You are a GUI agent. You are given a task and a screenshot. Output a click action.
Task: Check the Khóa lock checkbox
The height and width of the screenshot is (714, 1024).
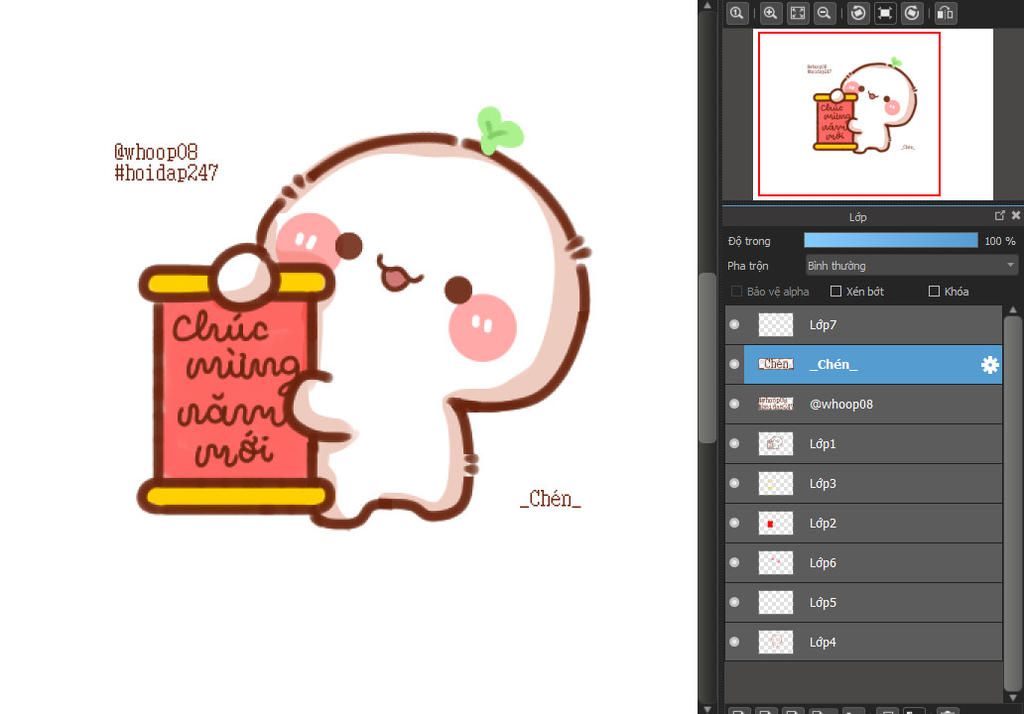point(934,291)
